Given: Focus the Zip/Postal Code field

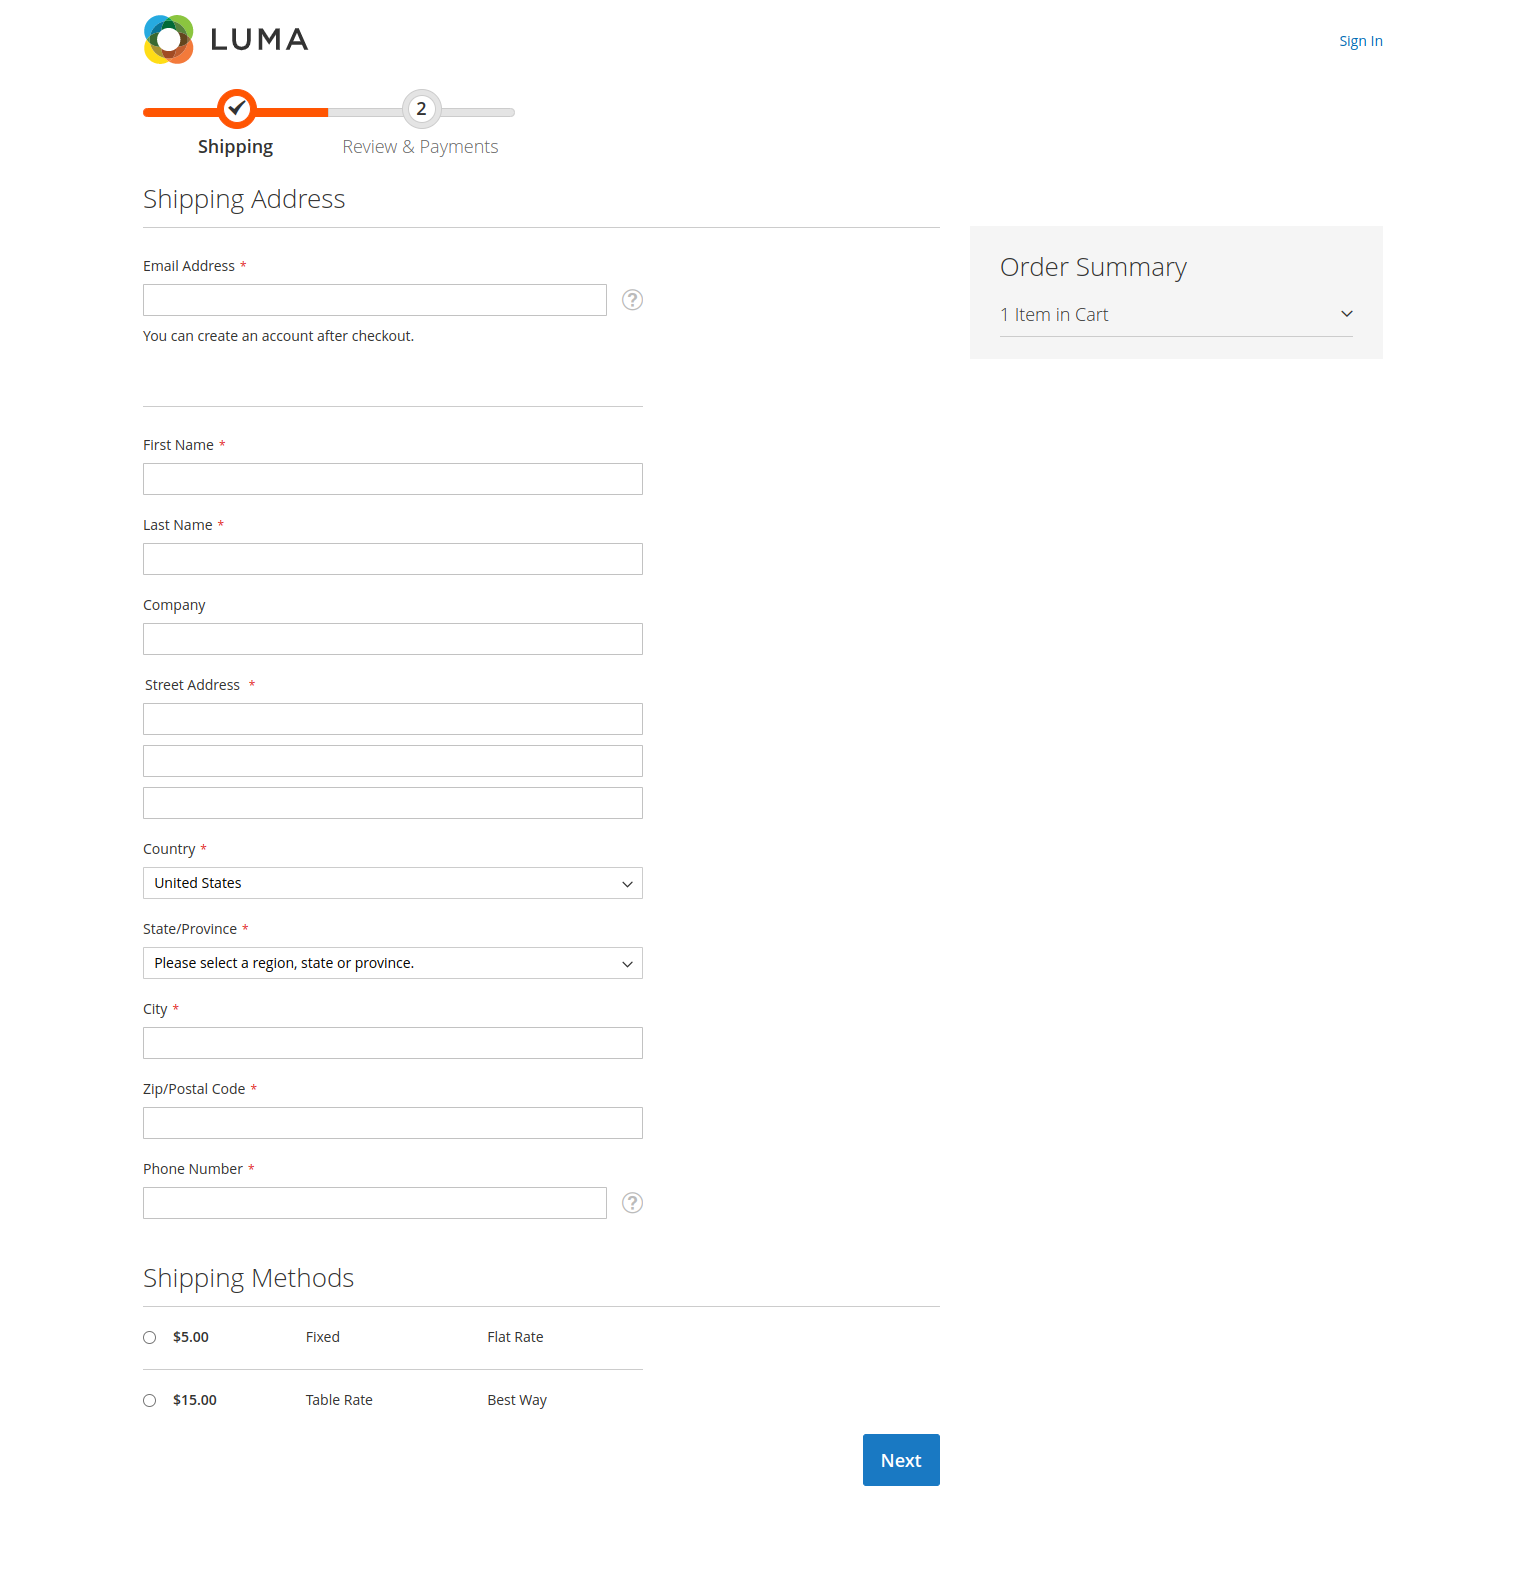Looking at the screenshot, I should click(392, 1123).
